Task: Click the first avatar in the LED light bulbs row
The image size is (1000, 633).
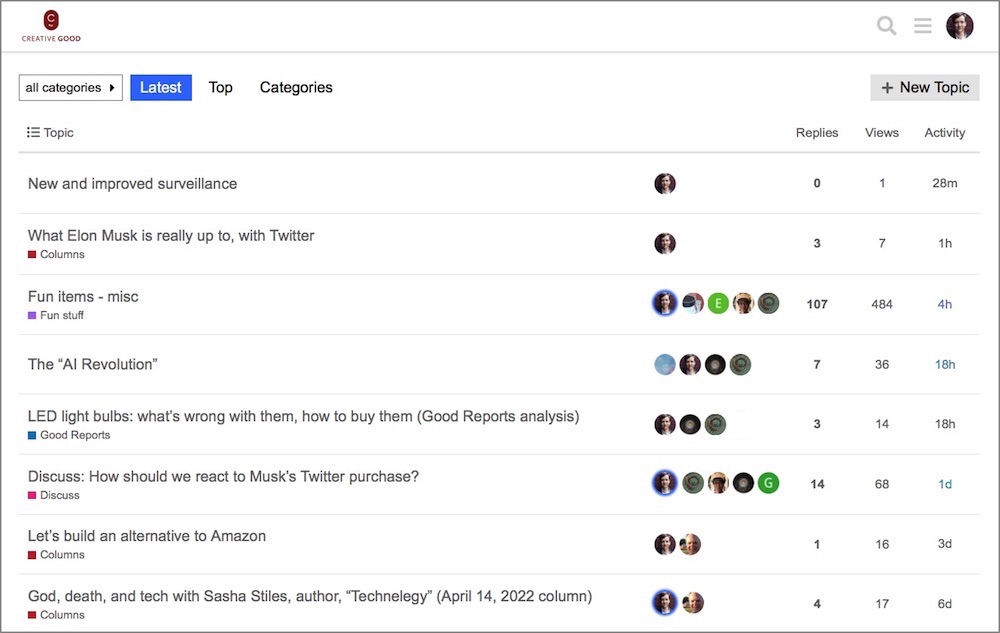Action: 665,425
